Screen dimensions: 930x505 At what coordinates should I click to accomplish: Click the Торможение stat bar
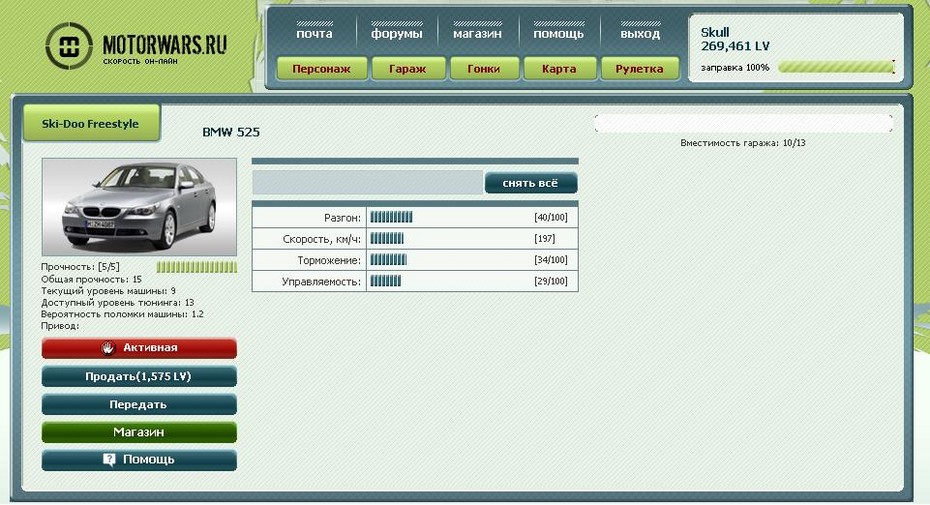coord(388,260)
